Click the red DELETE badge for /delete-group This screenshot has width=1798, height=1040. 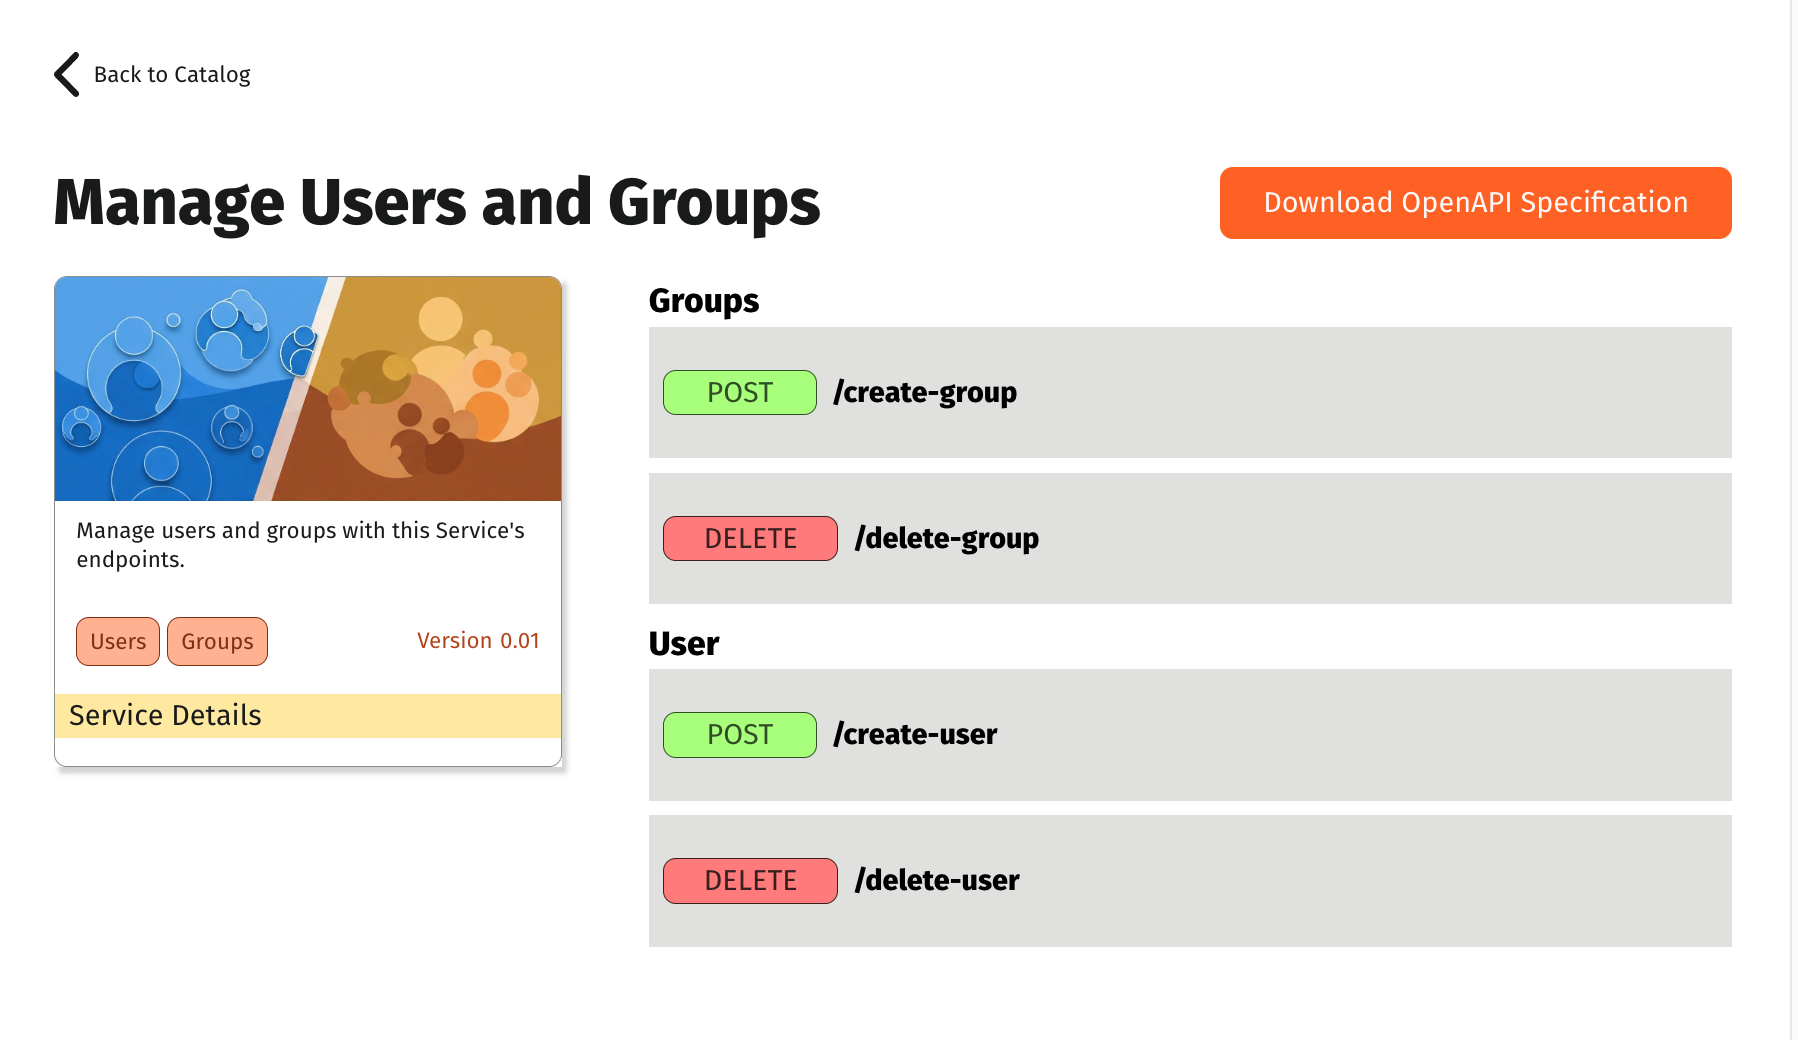coord(750,538)
